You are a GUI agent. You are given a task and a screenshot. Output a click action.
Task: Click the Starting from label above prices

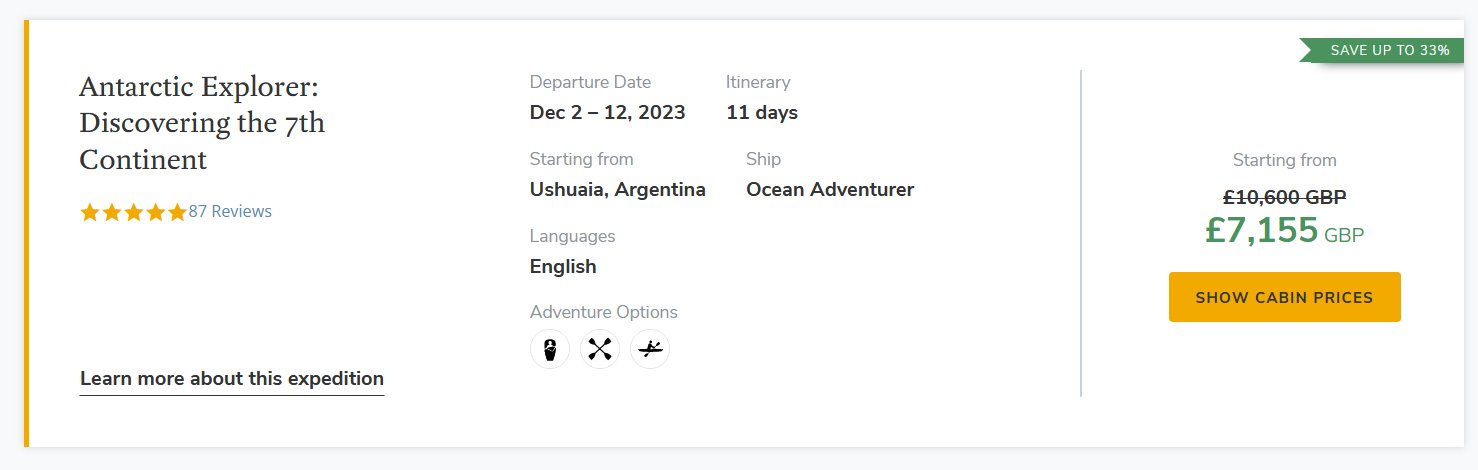[1284, 160]
